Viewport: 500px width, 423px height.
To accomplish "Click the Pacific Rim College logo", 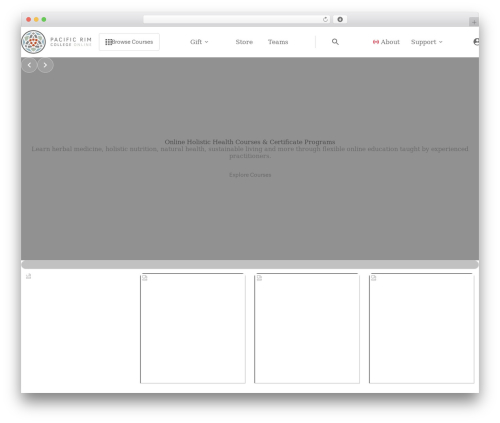I will pyautogui.click(x=56, y=42).
